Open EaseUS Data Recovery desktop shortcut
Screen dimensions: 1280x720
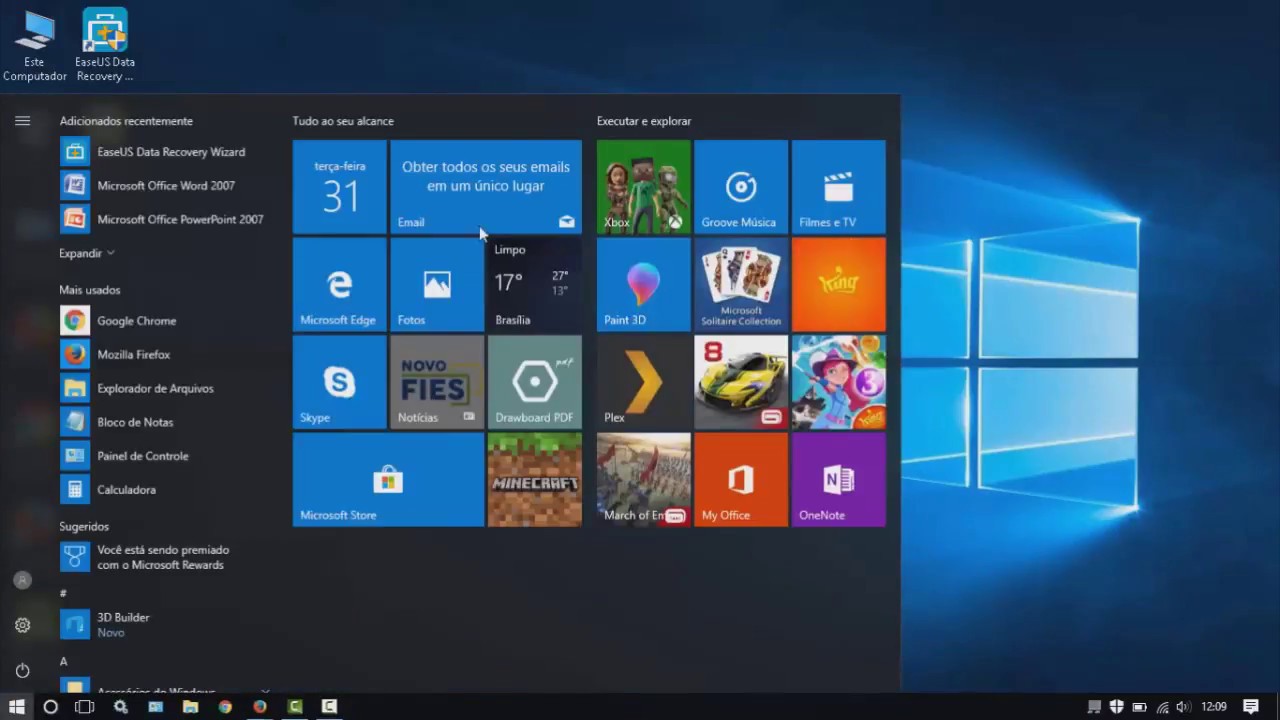tap(104, 45)
